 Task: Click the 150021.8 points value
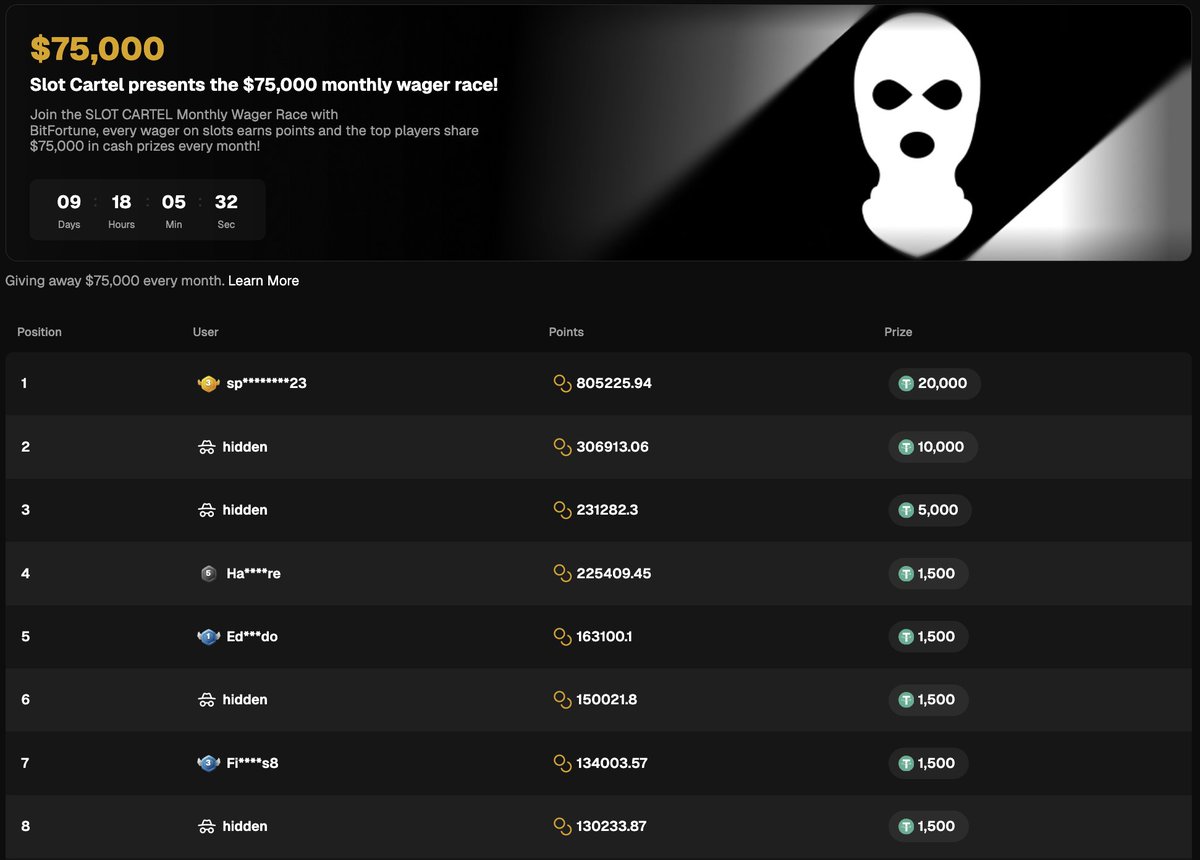(606, 700)
